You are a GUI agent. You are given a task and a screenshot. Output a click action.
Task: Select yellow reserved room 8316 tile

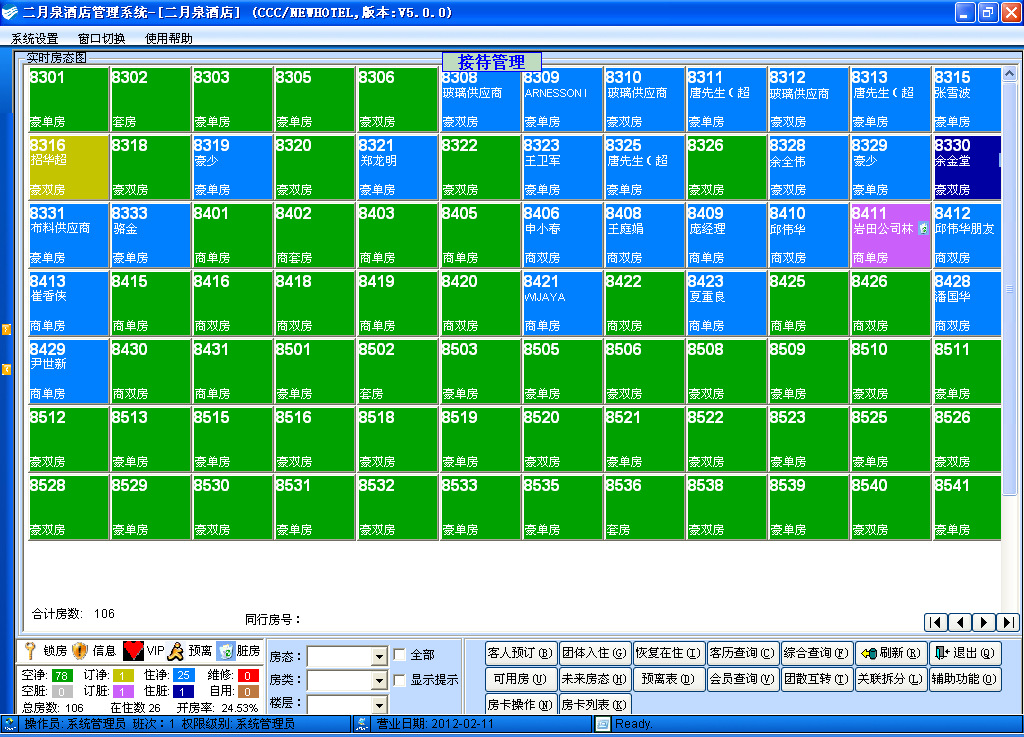pos(68,167)
